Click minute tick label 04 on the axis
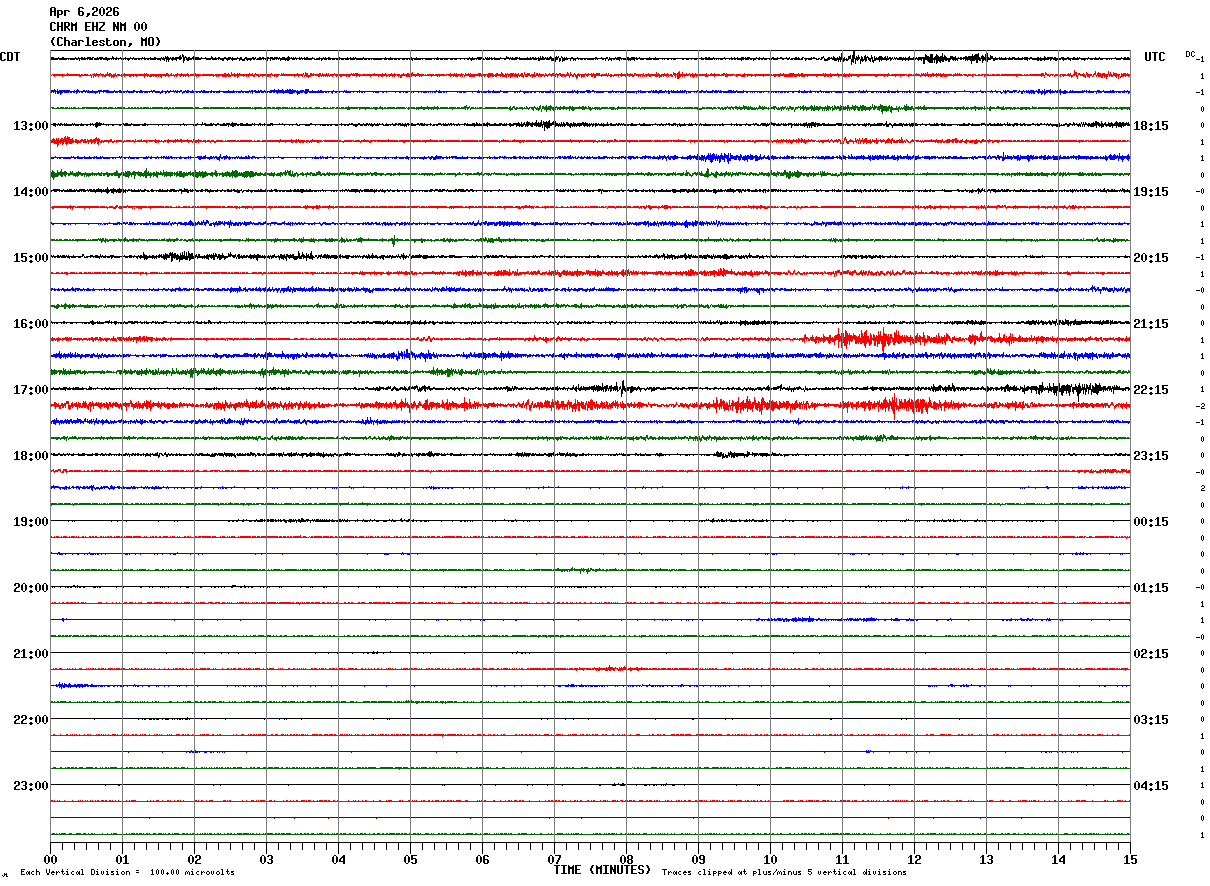 tap(338, 859)
